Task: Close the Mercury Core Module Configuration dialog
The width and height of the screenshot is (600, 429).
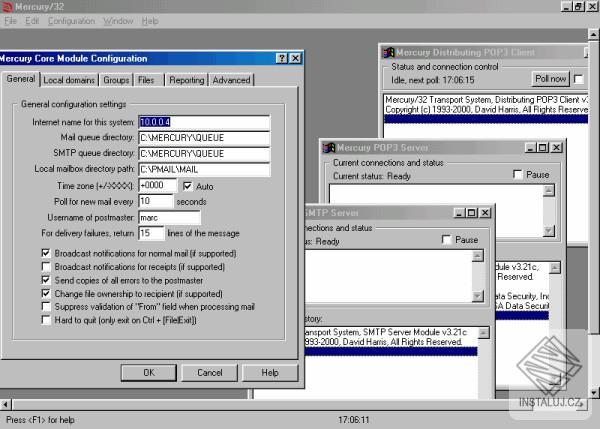Action: [x=295, y=58]
